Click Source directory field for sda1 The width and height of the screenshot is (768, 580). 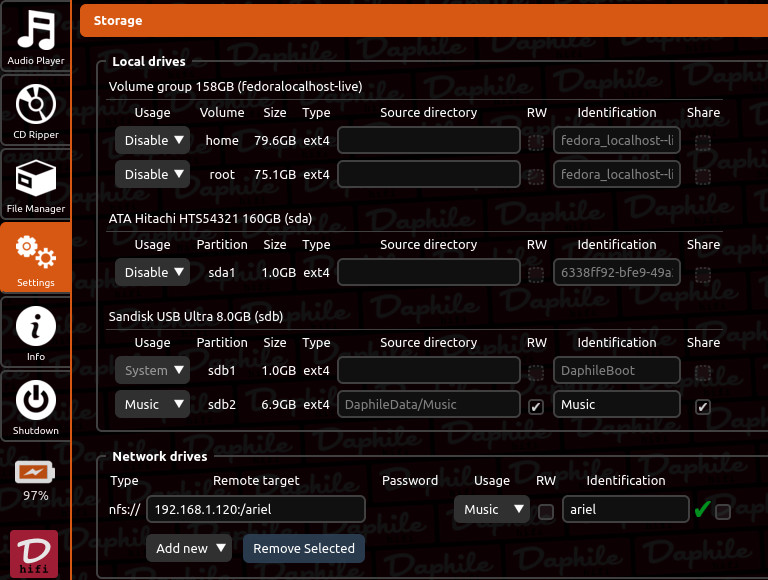click(x=429, y=272)
